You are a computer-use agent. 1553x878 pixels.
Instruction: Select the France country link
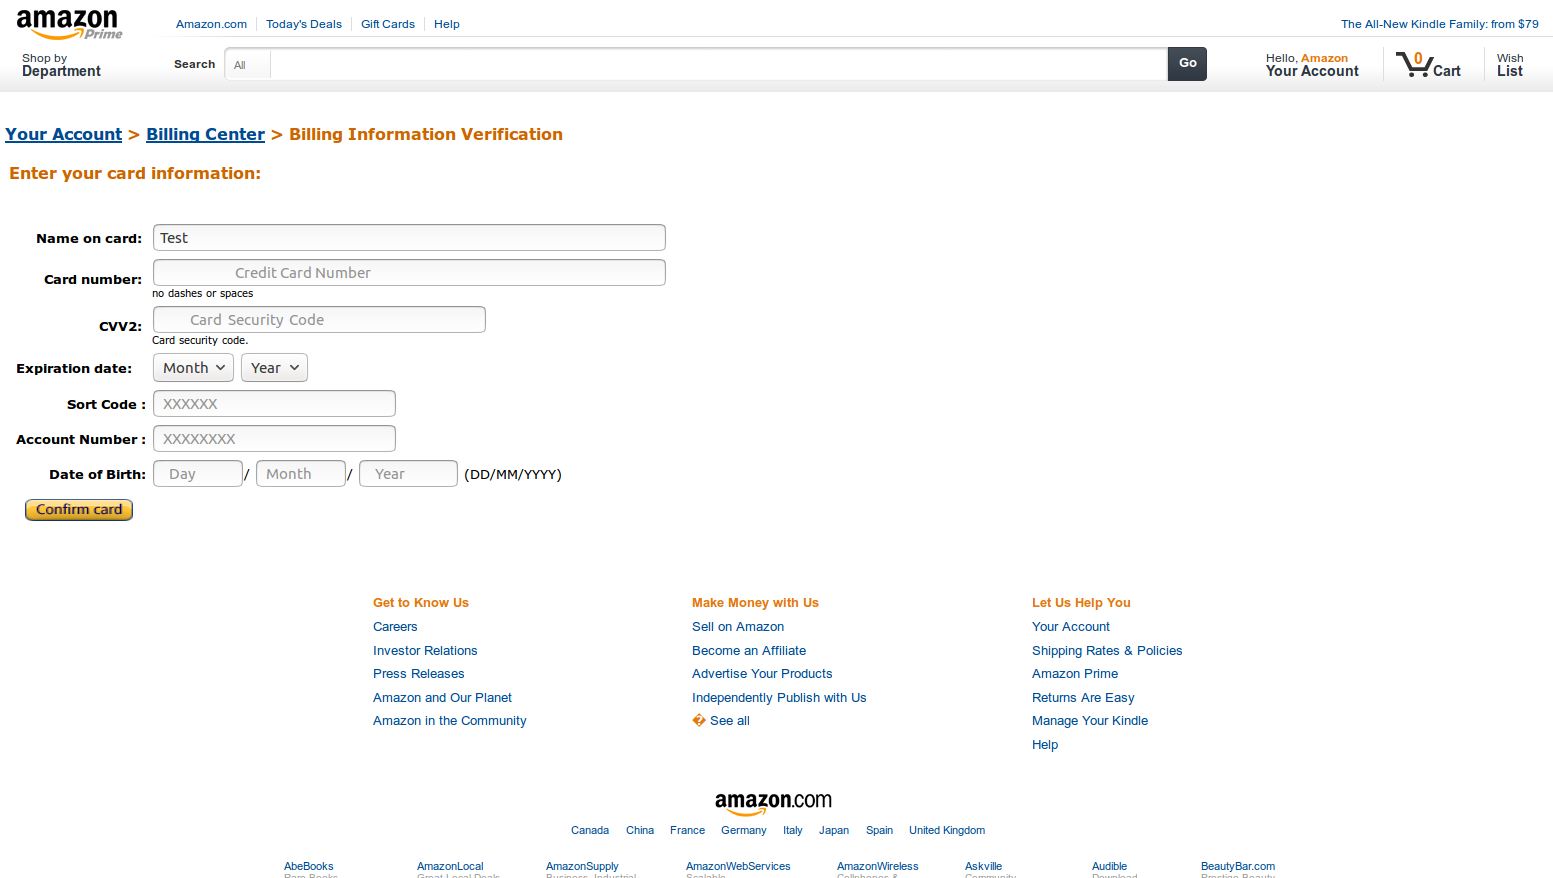point(687,831)
